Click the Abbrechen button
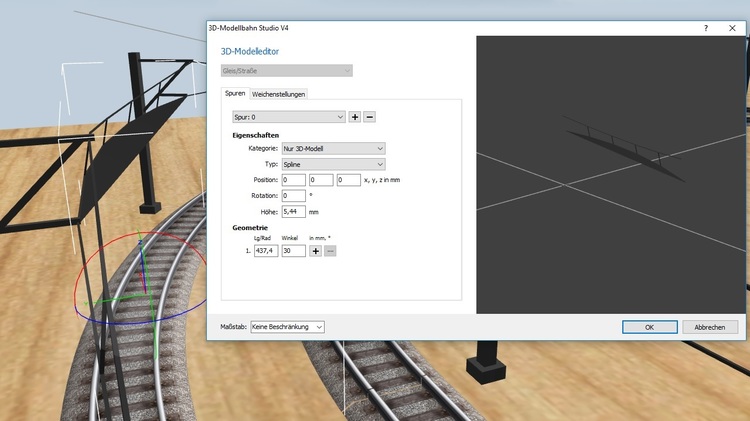Viewport: 750px width, 421px height. click(x=710, y=327)
